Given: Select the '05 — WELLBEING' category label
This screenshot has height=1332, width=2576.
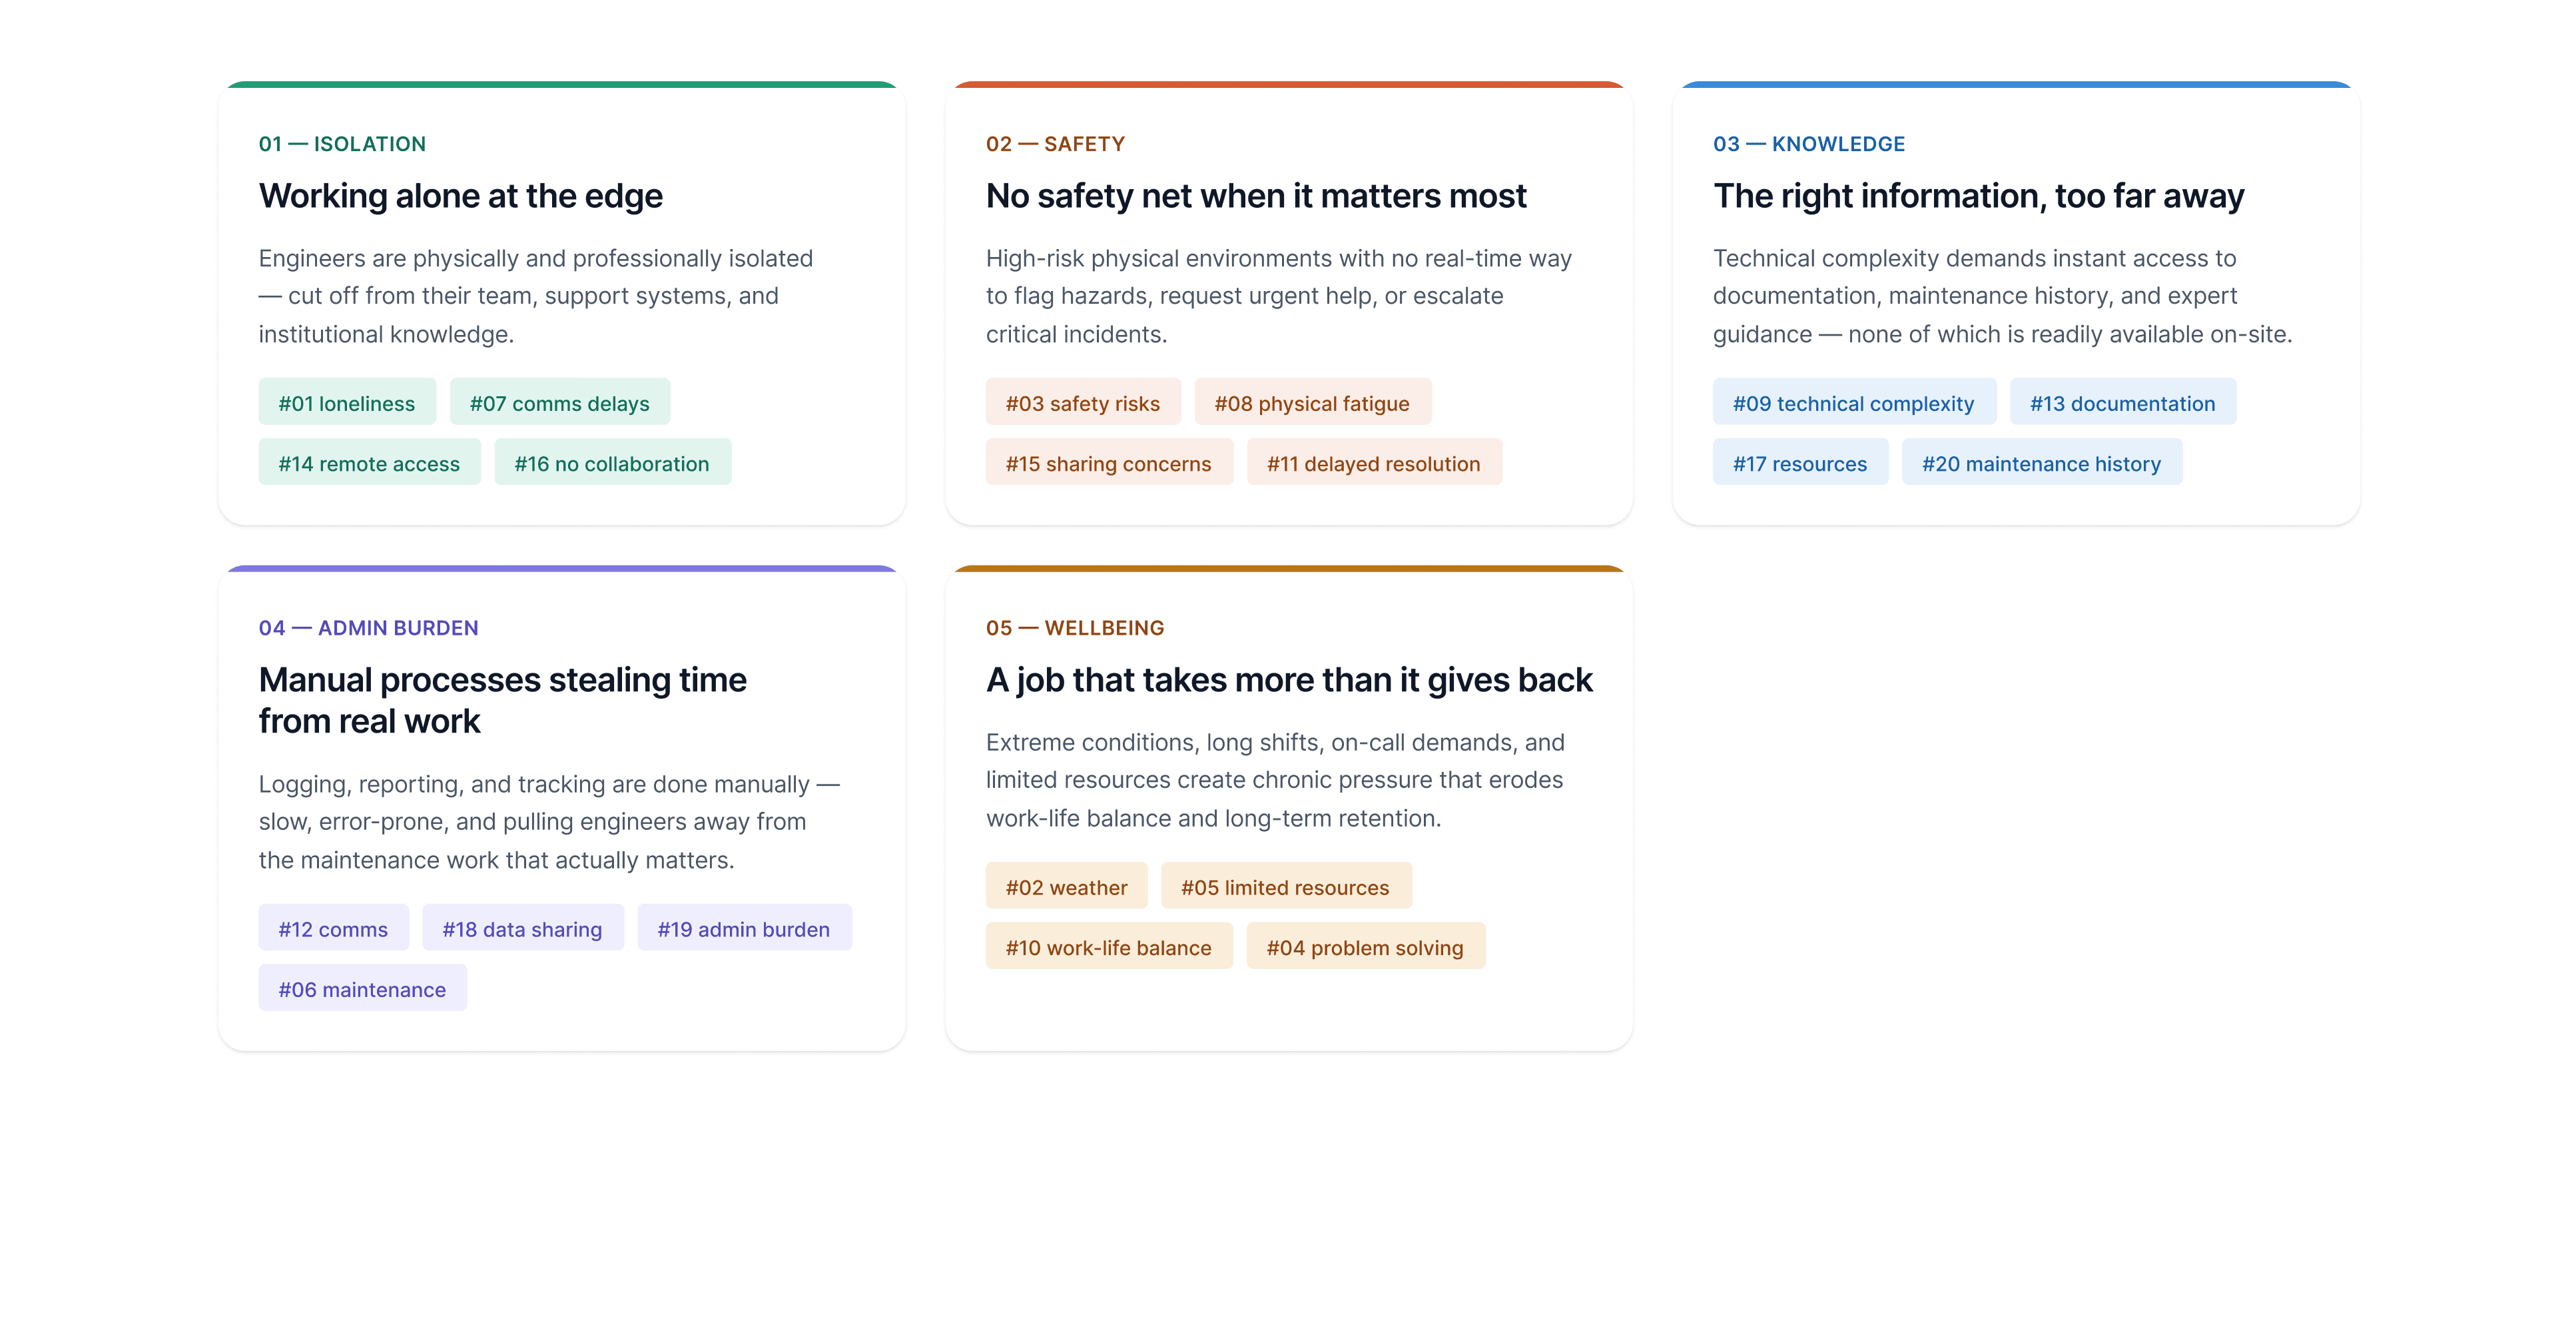Looking at the screenshot, I should [1074, 628].
